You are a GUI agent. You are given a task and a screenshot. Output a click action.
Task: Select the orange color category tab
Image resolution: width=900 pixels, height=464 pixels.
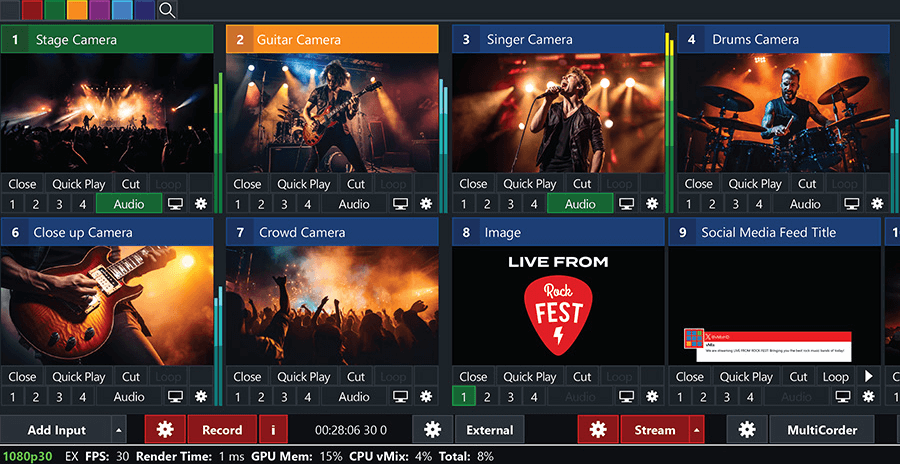(77, 10)
